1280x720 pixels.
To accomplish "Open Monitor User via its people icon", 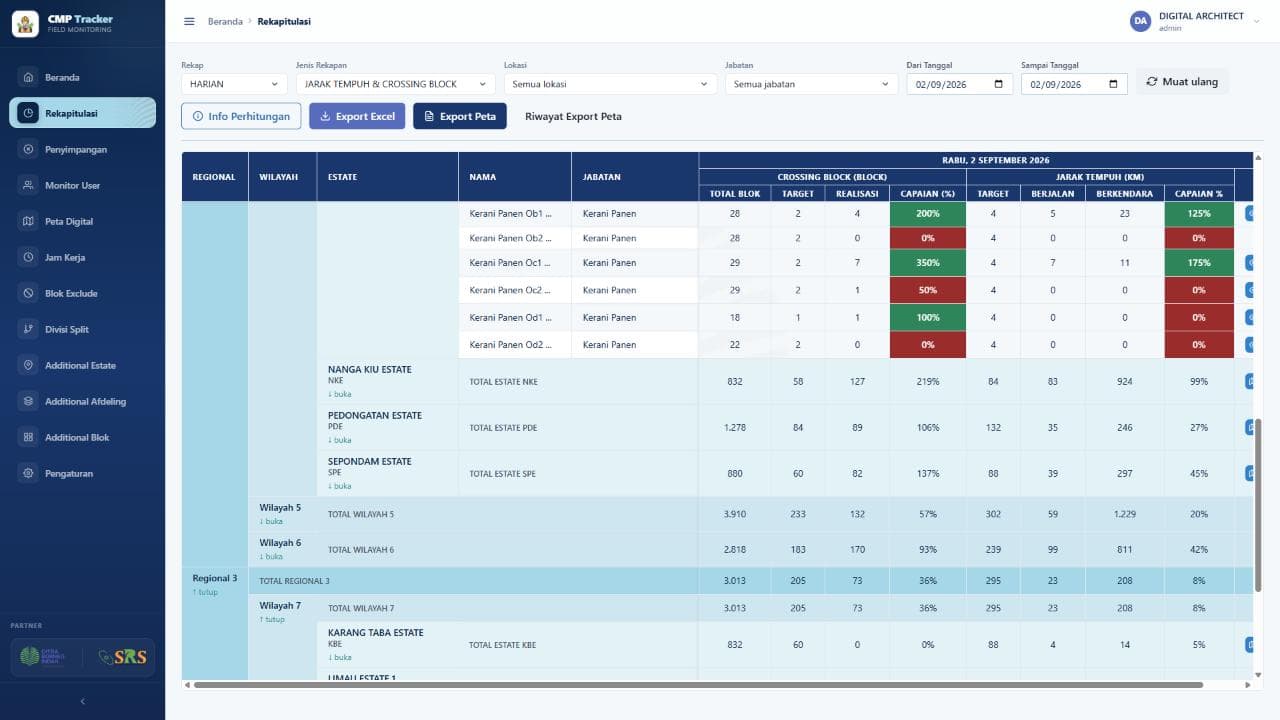I will tap(28, 185).
